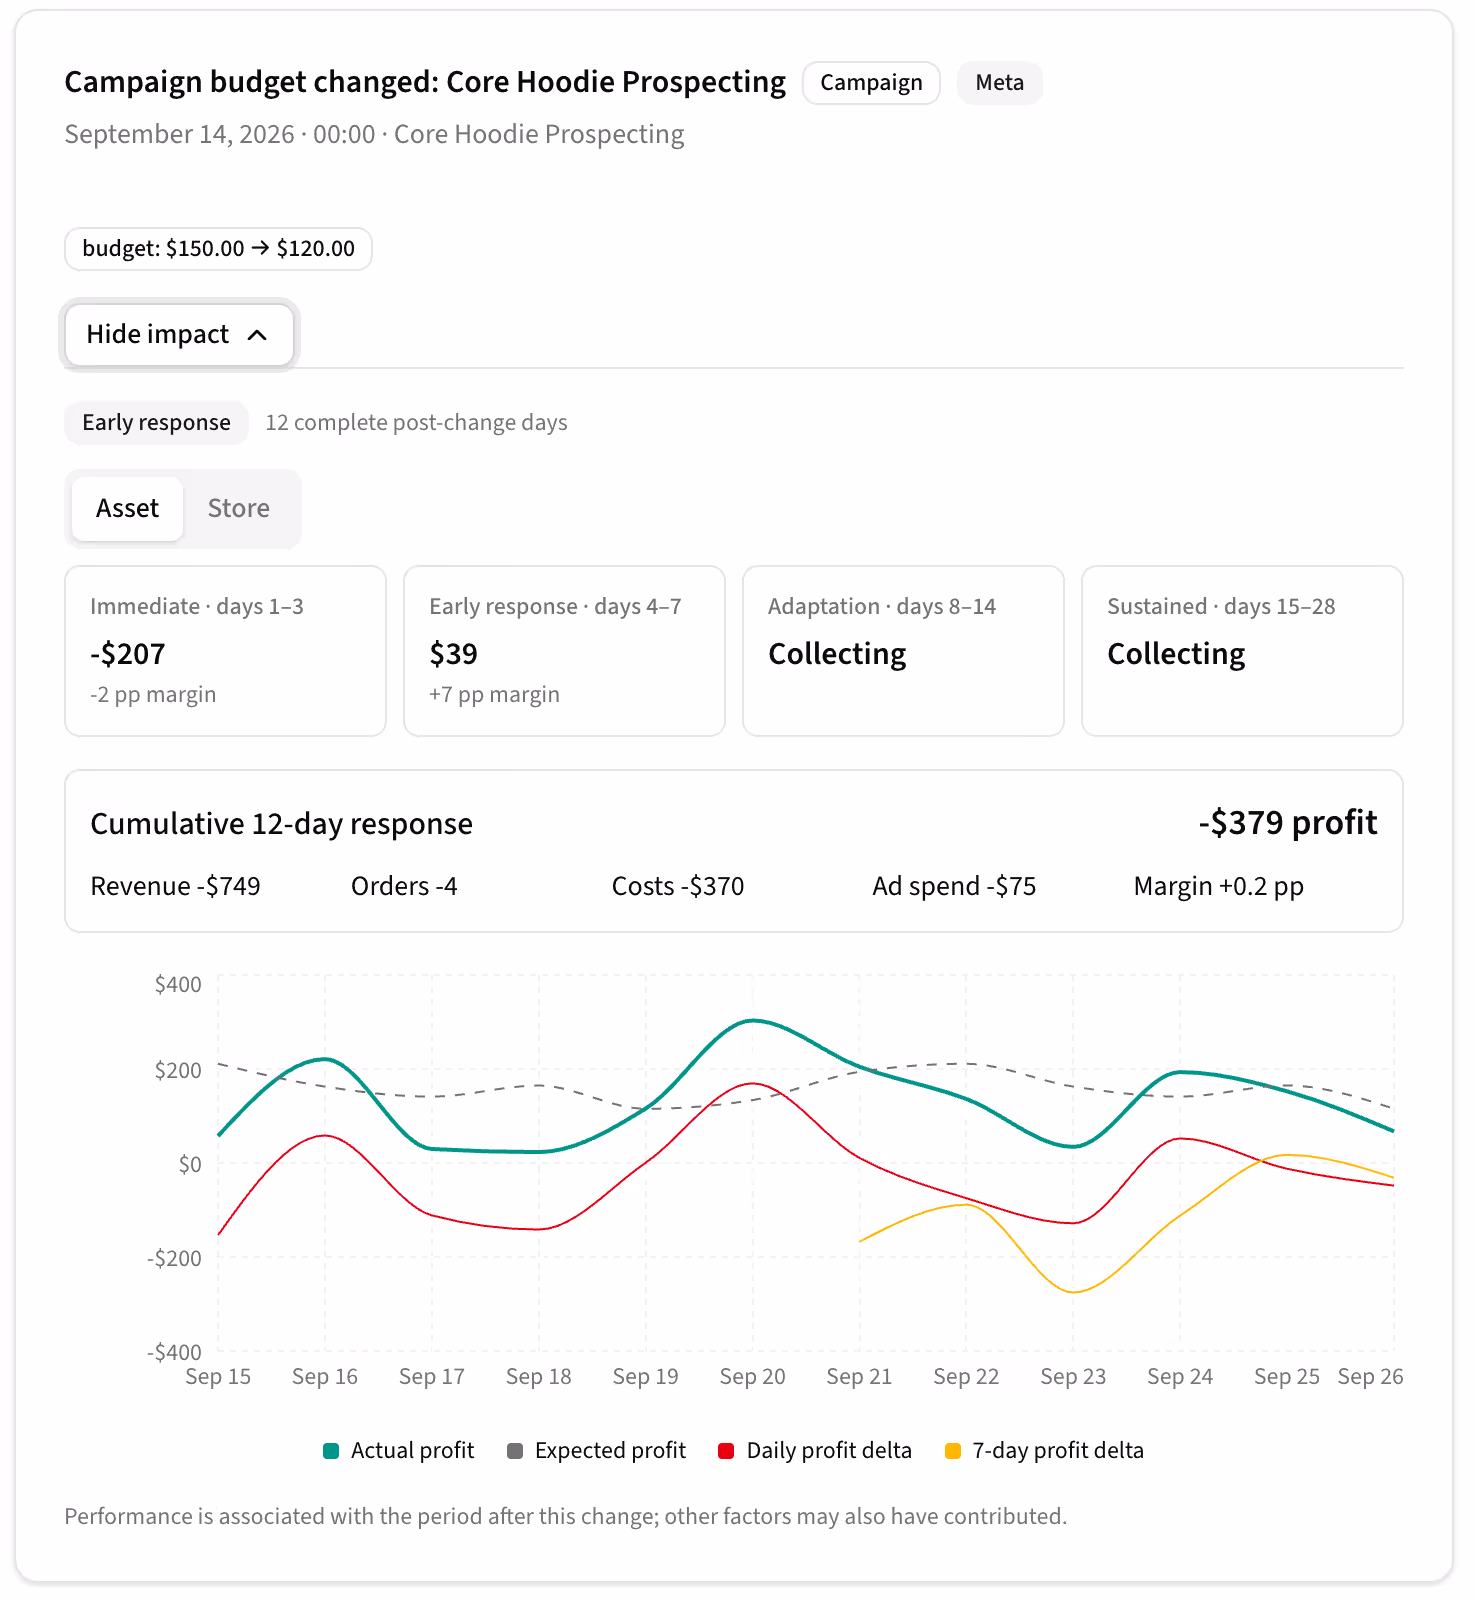Click the Ad spend -$75 value

click(954, 887)
